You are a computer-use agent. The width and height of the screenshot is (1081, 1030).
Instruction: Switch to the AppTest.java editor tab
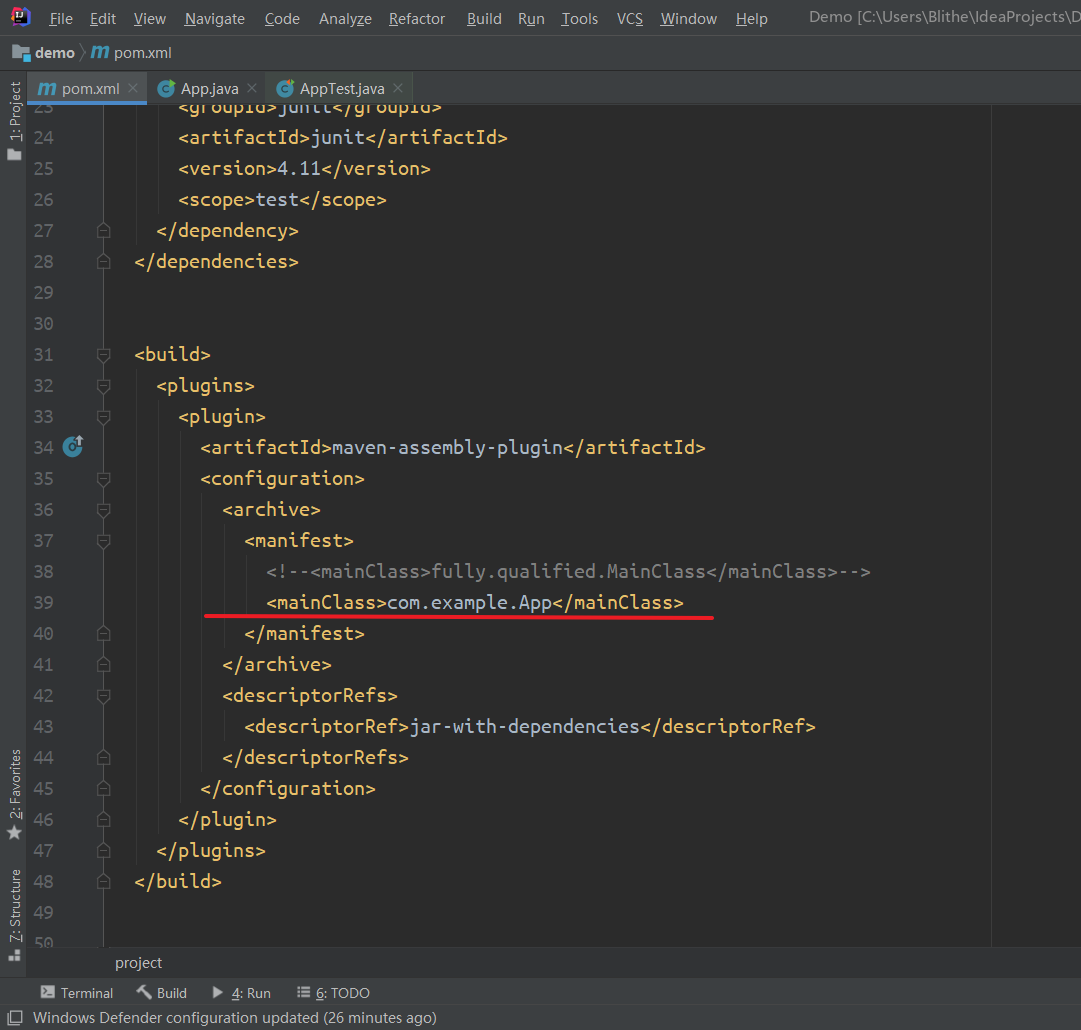tap(342, 88)
